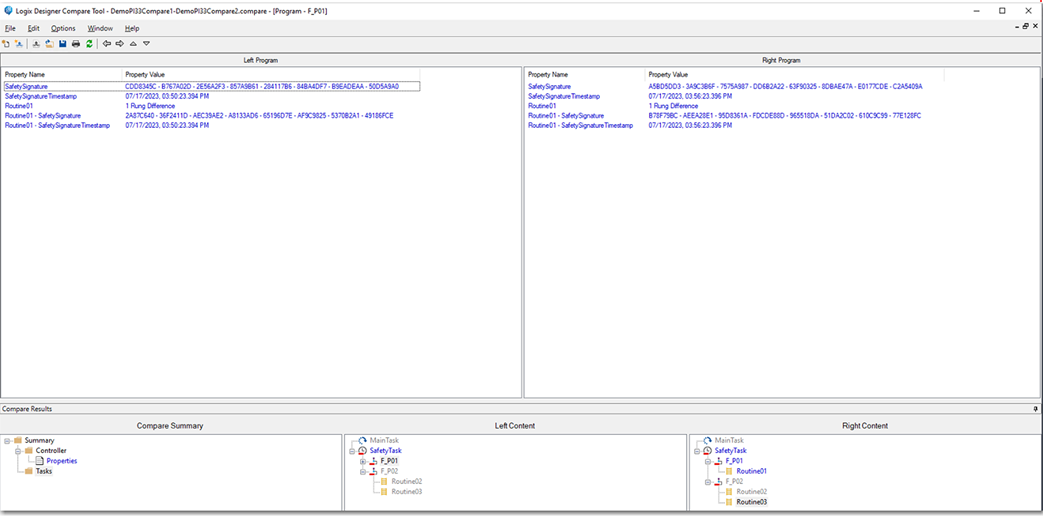Click the Save (blue floppy disk) icon
Screen dimensions: 1043x516
63,44
